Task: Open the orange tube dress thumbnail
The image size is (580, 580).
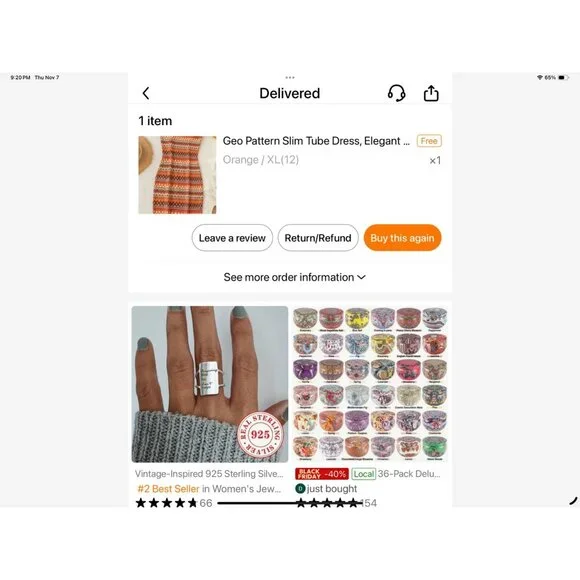Action: click(x=177, y=175)
